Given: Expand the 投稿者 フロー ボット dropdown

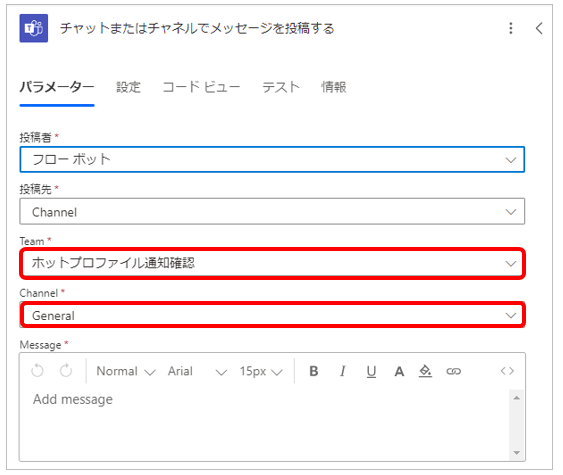Looking at the screenshot, I should (272, 159).
